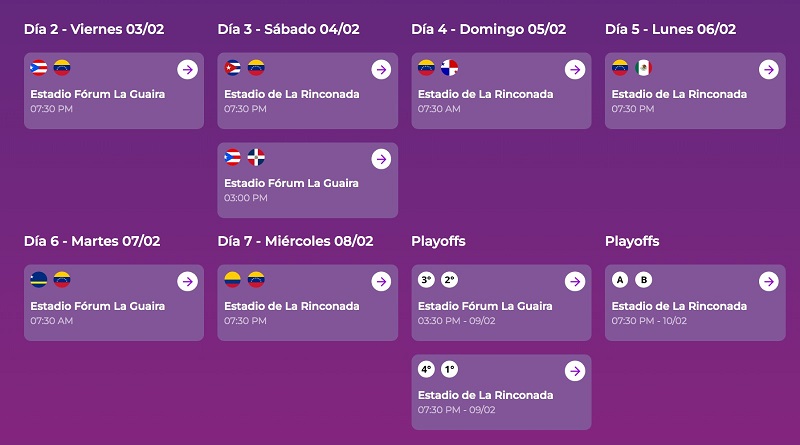The height and width of the screenshot is (445, 800).
Task: Click the 'A' finalist badge
Action: [620, 279]
